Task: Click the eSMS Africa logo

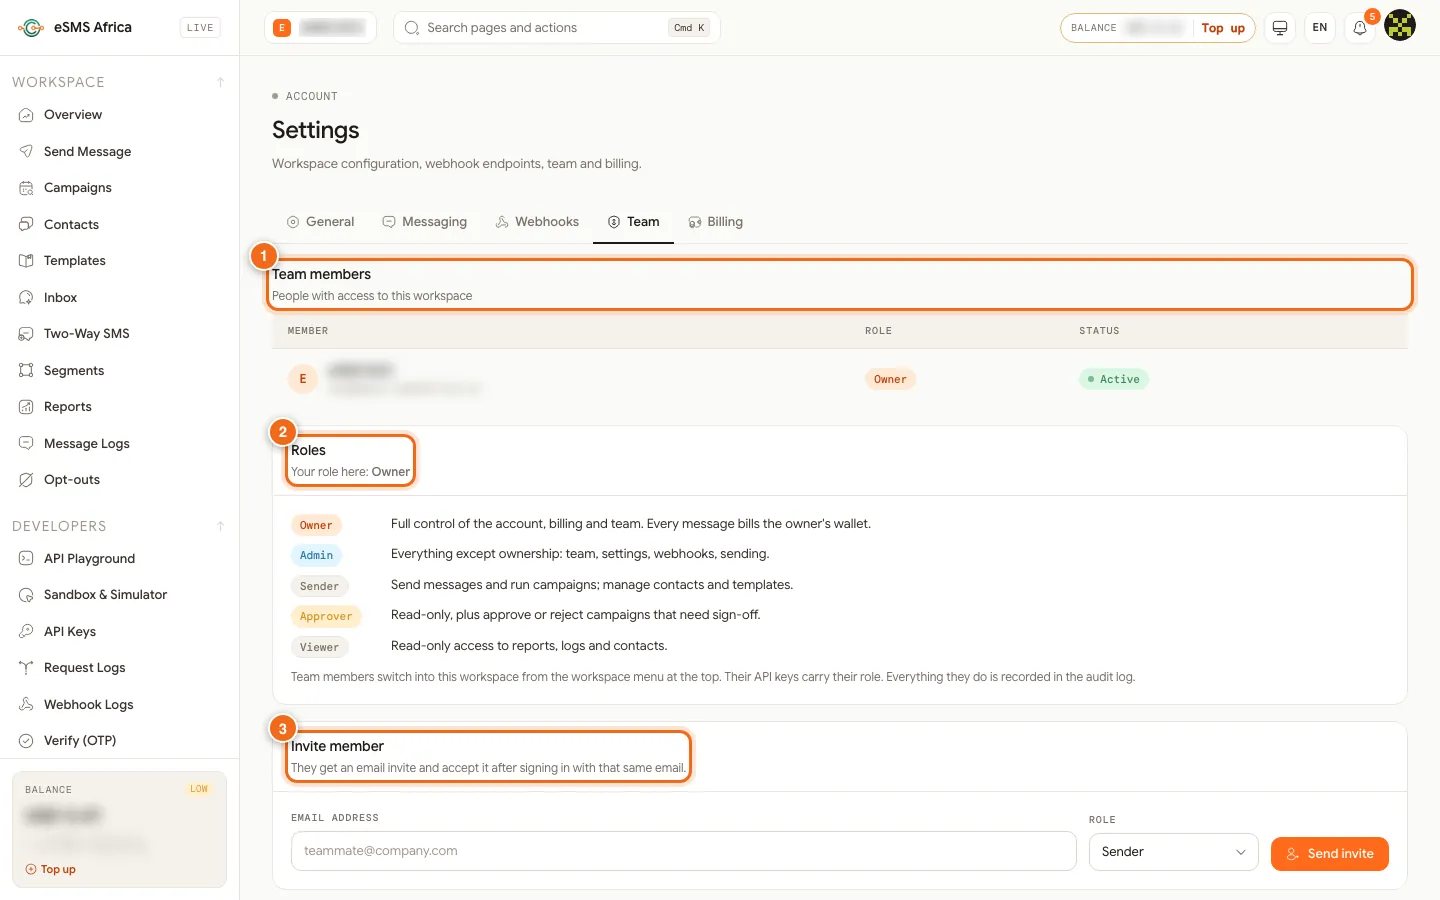Action: [75, 27]
